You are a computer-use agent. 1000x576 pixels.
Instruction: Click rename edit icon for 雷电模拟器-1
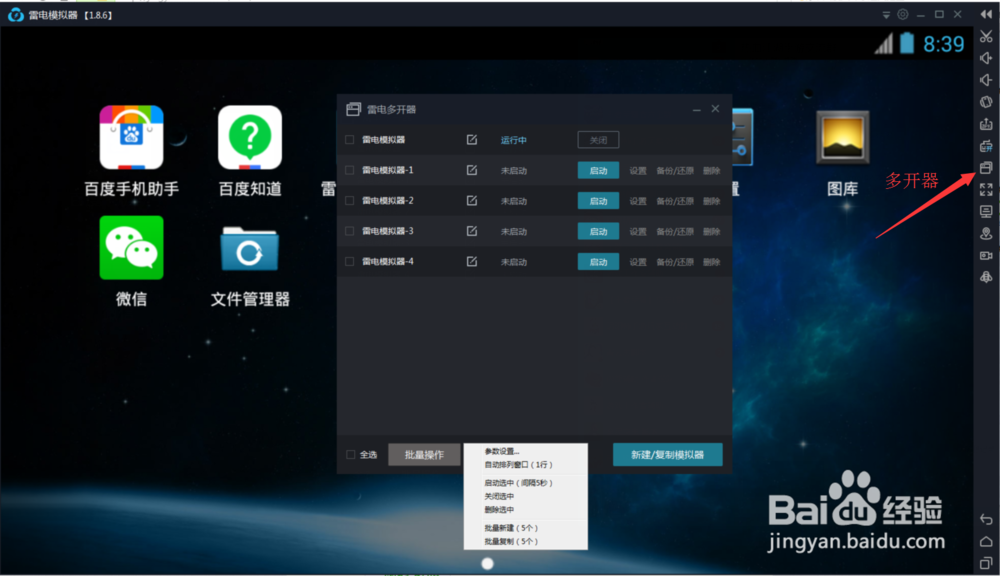[x=472, y=170]
